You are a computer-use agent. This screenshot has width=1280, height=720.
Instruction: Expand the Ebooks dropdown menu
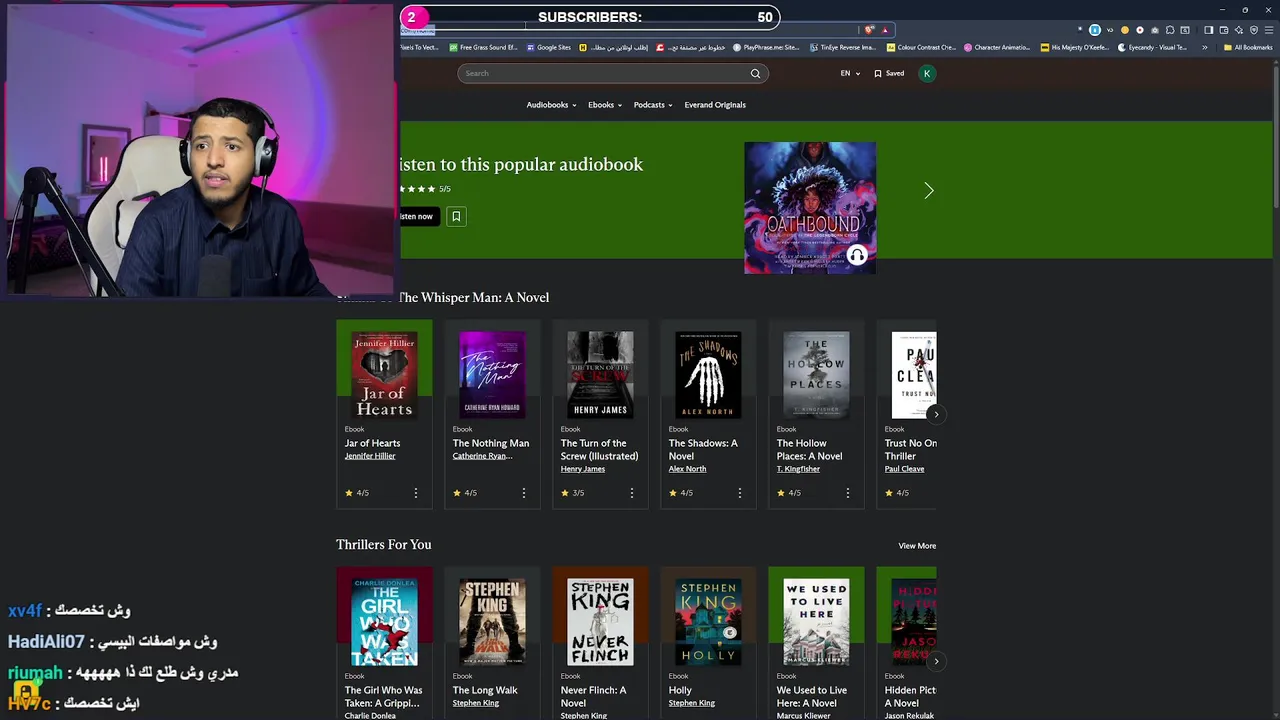pyautogui.click(x=605, y=105)
